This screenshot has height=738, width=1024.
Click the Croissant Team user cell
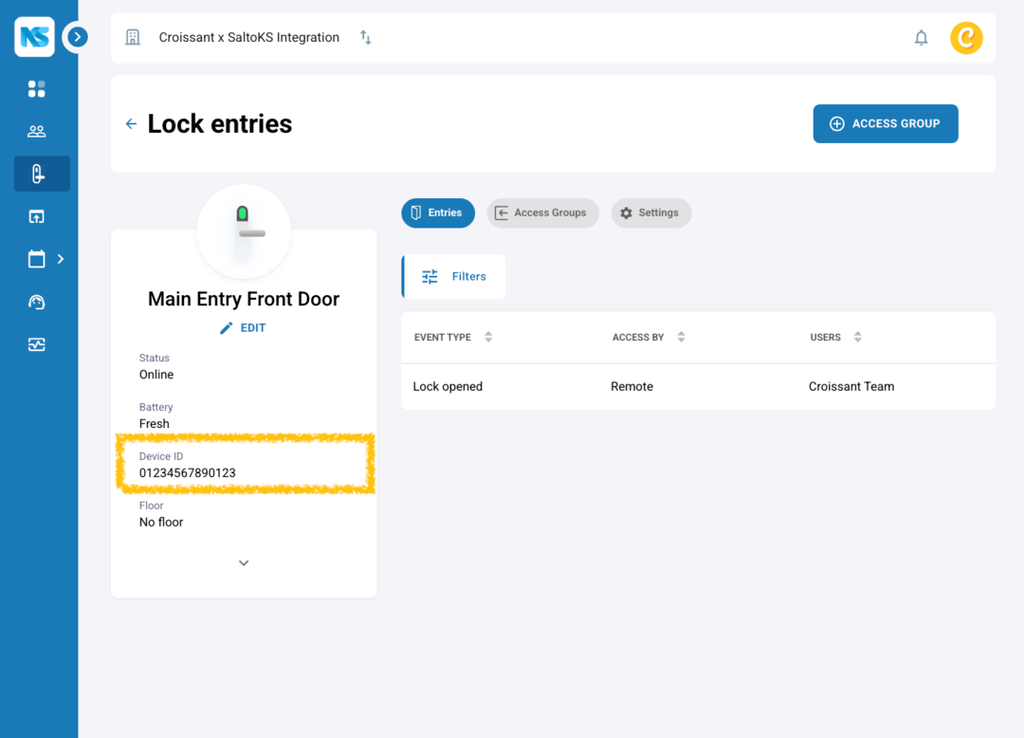(852, 387)
